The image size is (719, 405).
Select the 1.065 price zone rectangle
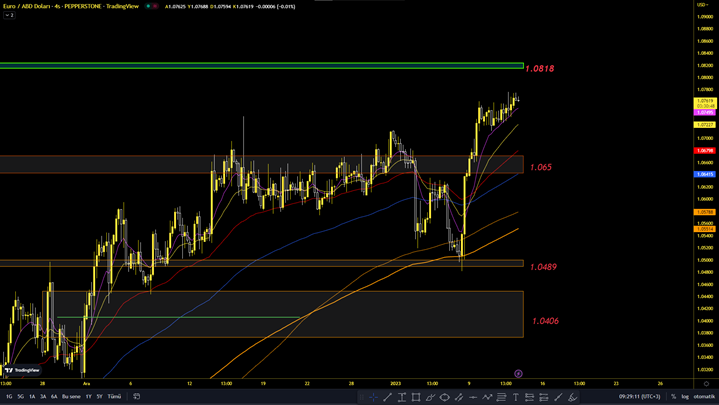tap(261, 165)
